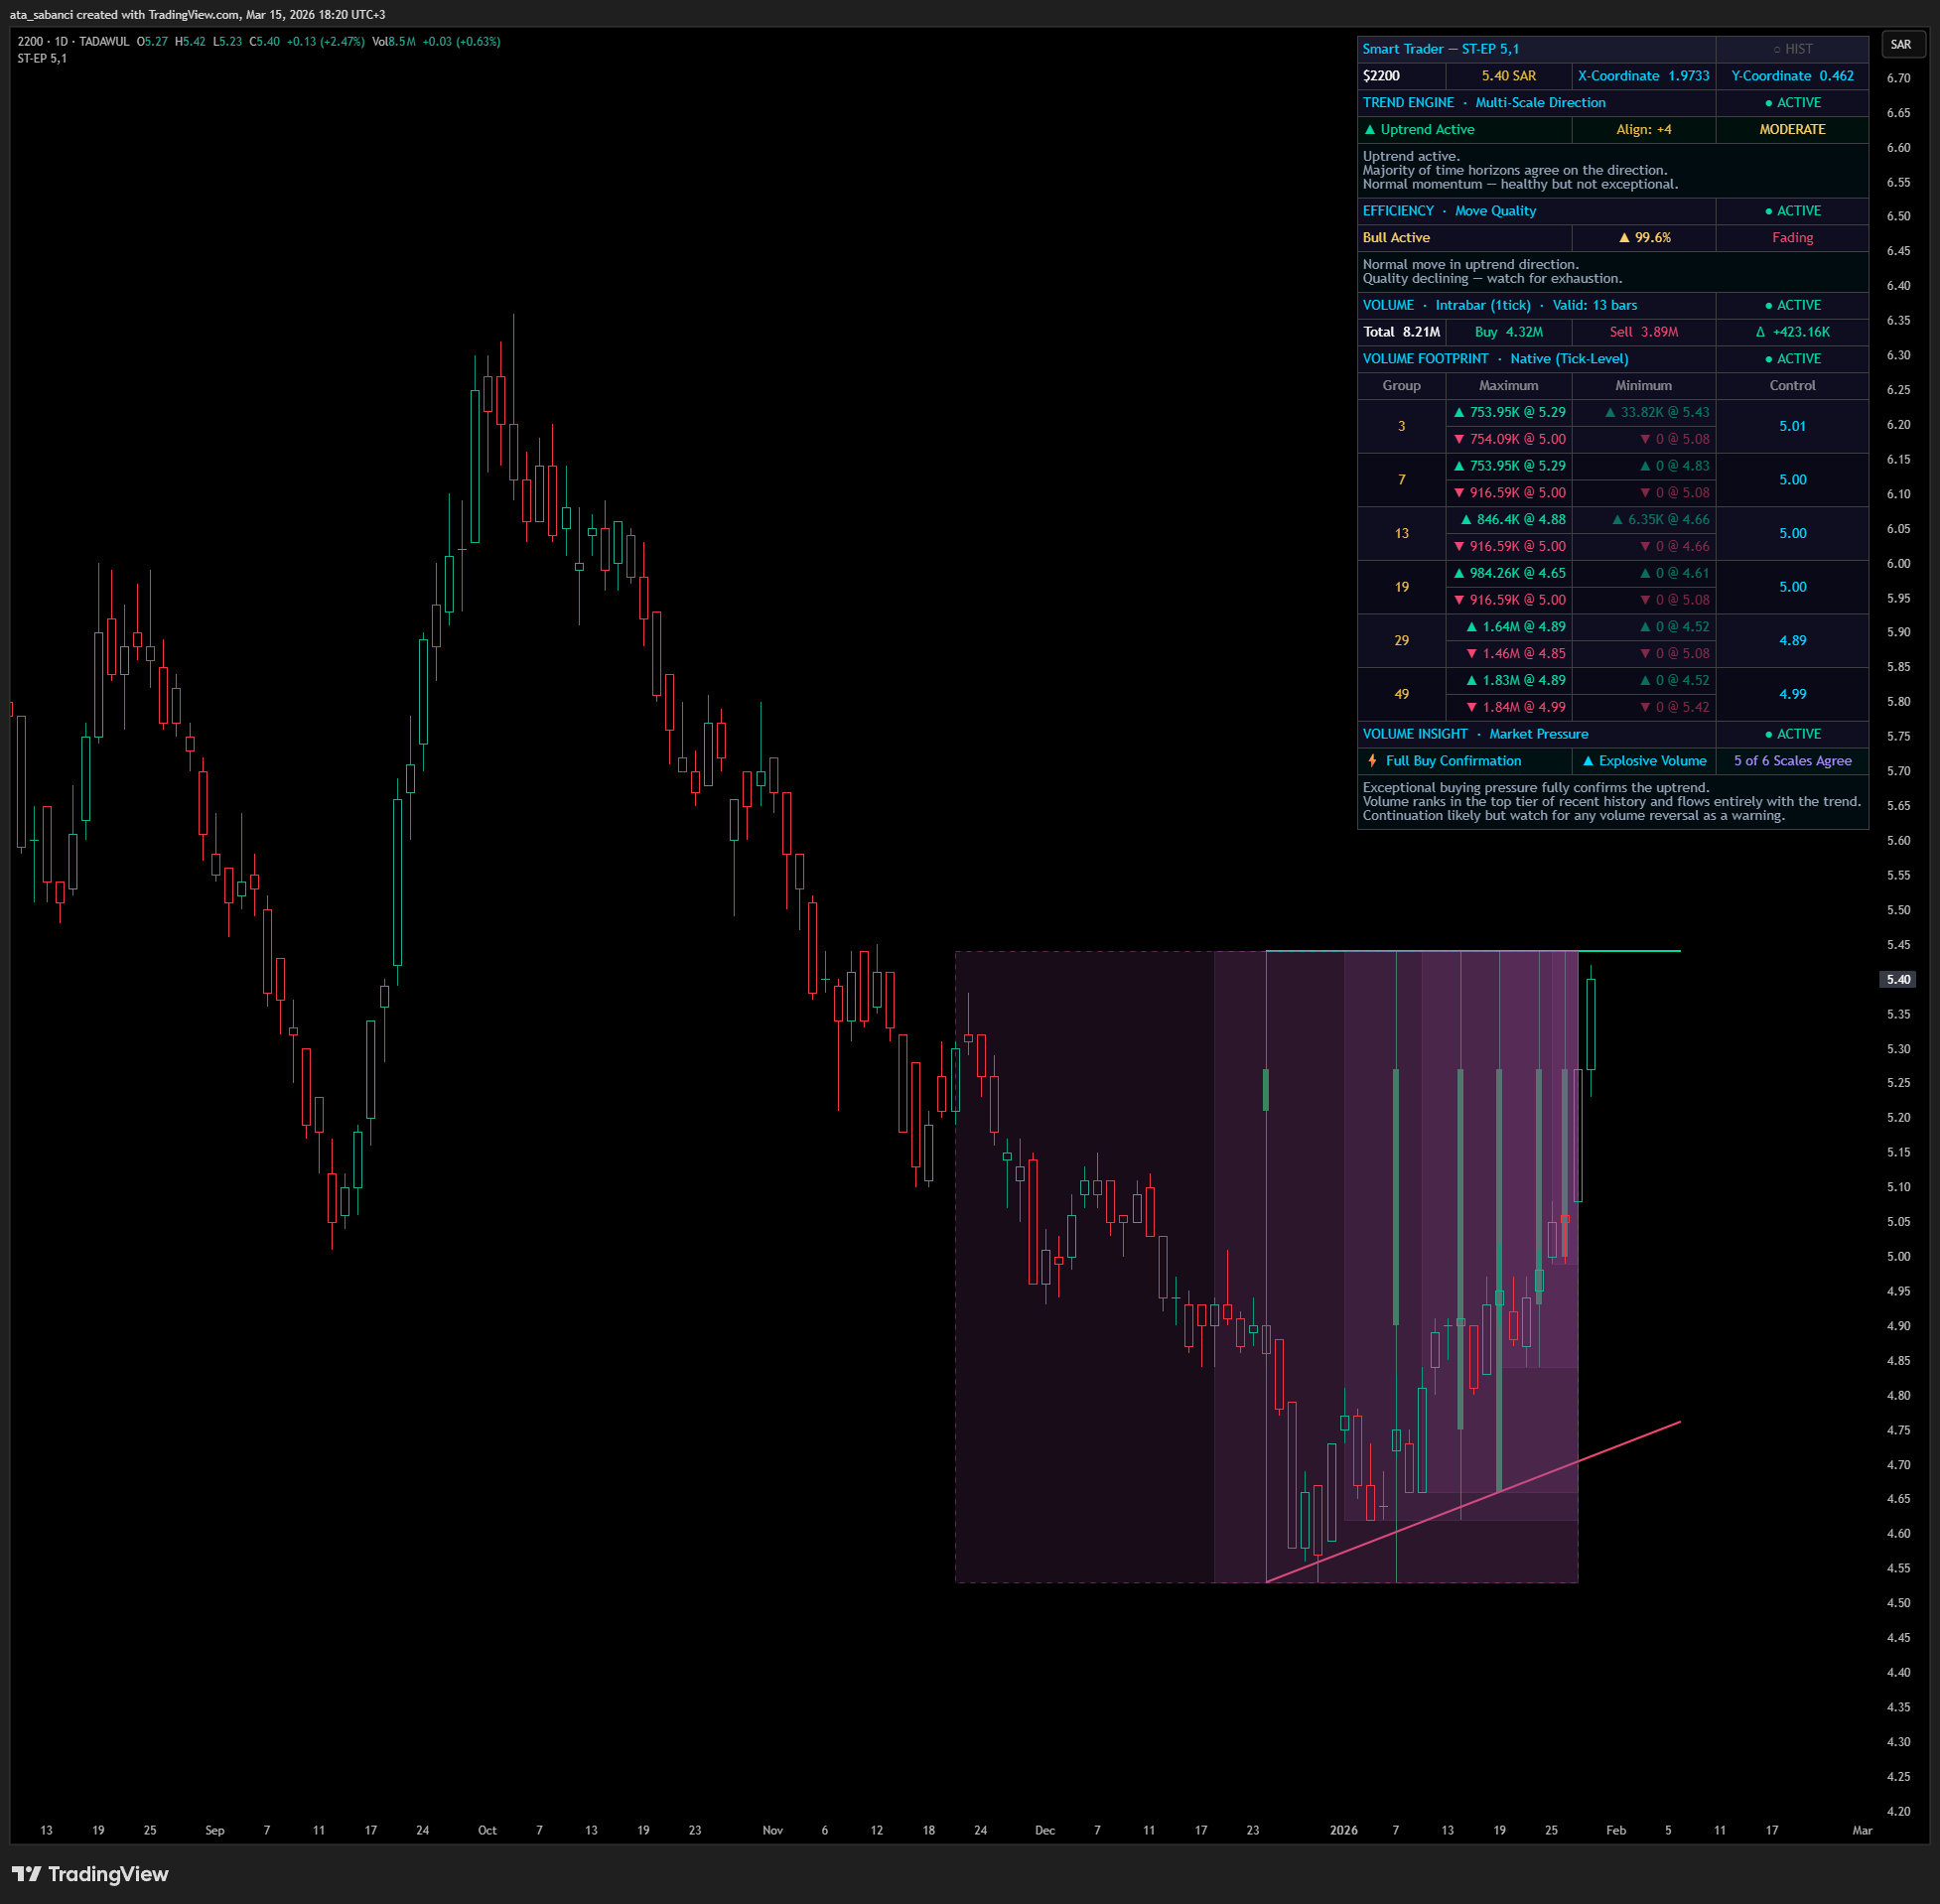The height and width of the screenshot is (1904, 1940).
Task: Select the Bull Active cell
Action: pos(1464,238)
